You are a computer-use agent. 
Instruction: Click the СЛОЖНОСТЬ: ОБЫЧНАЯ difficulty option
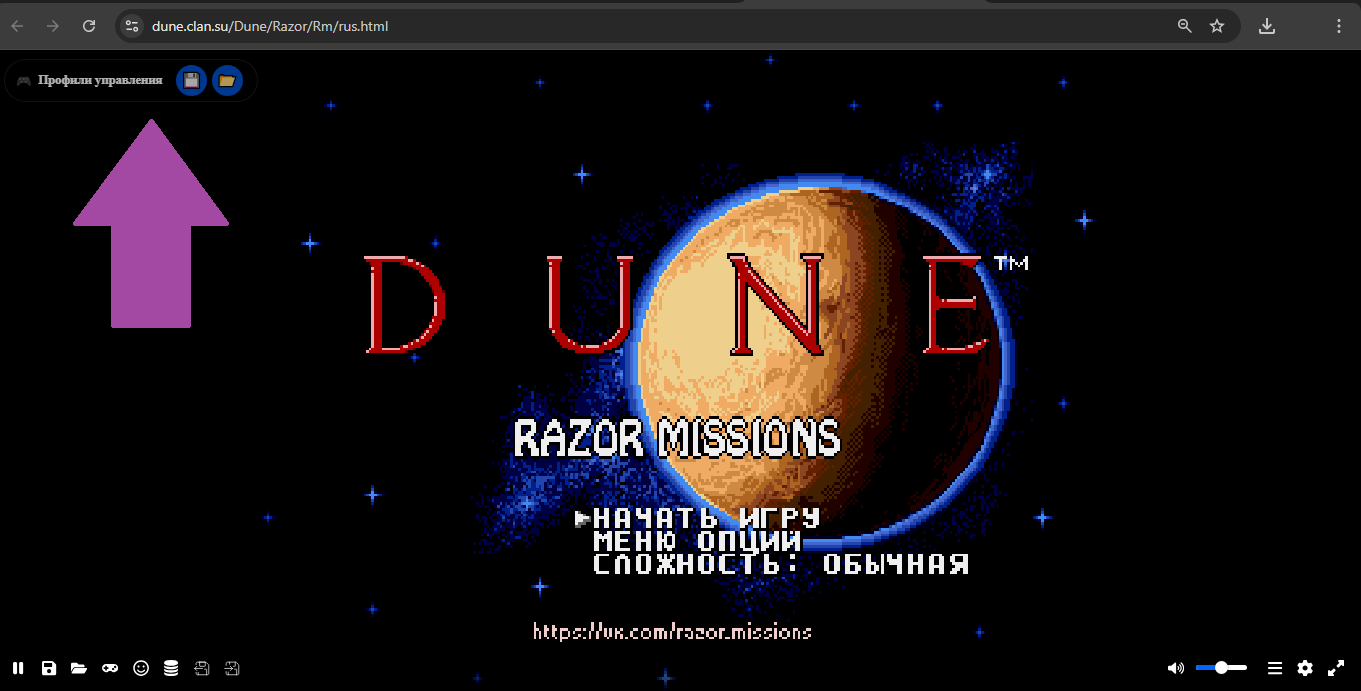[780, 564]
